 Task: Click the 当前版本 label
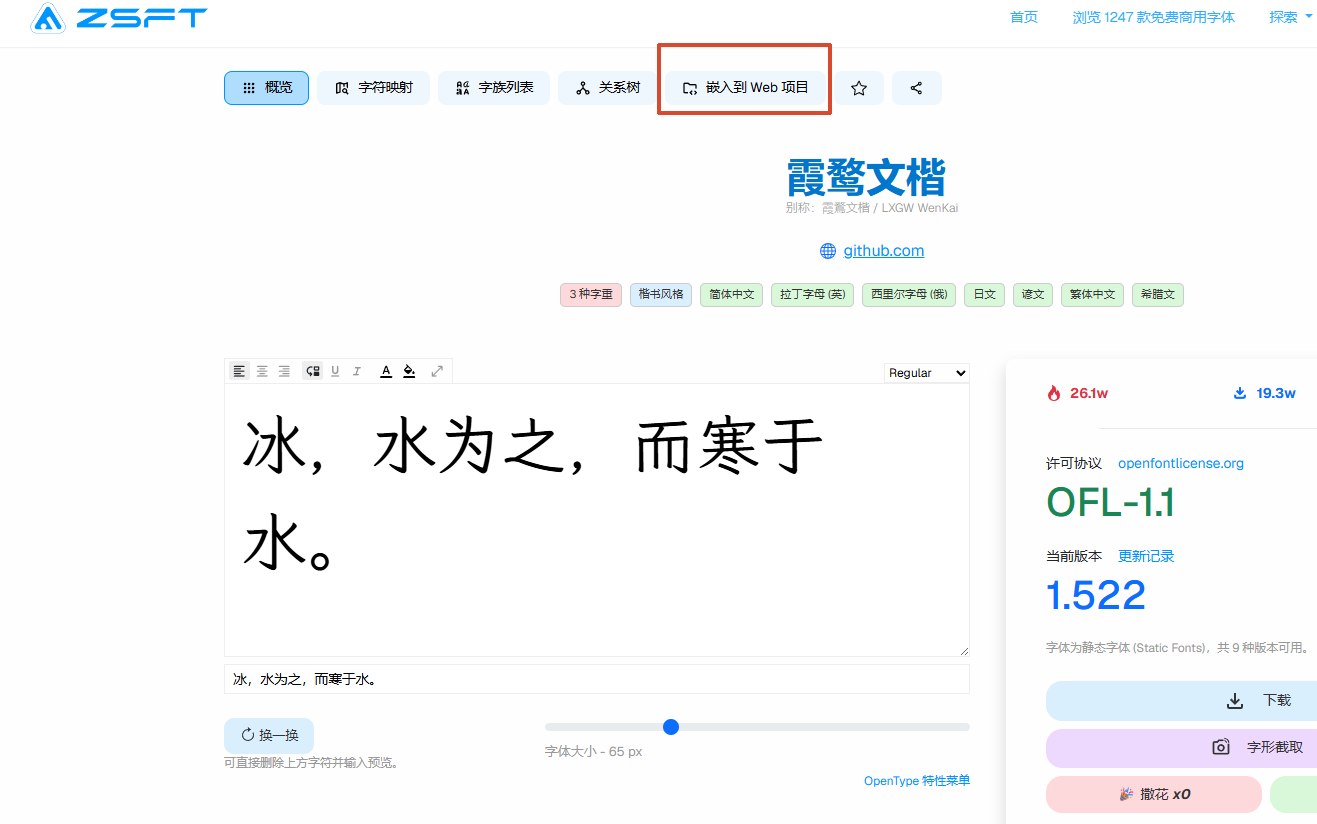pos(1074,556)
